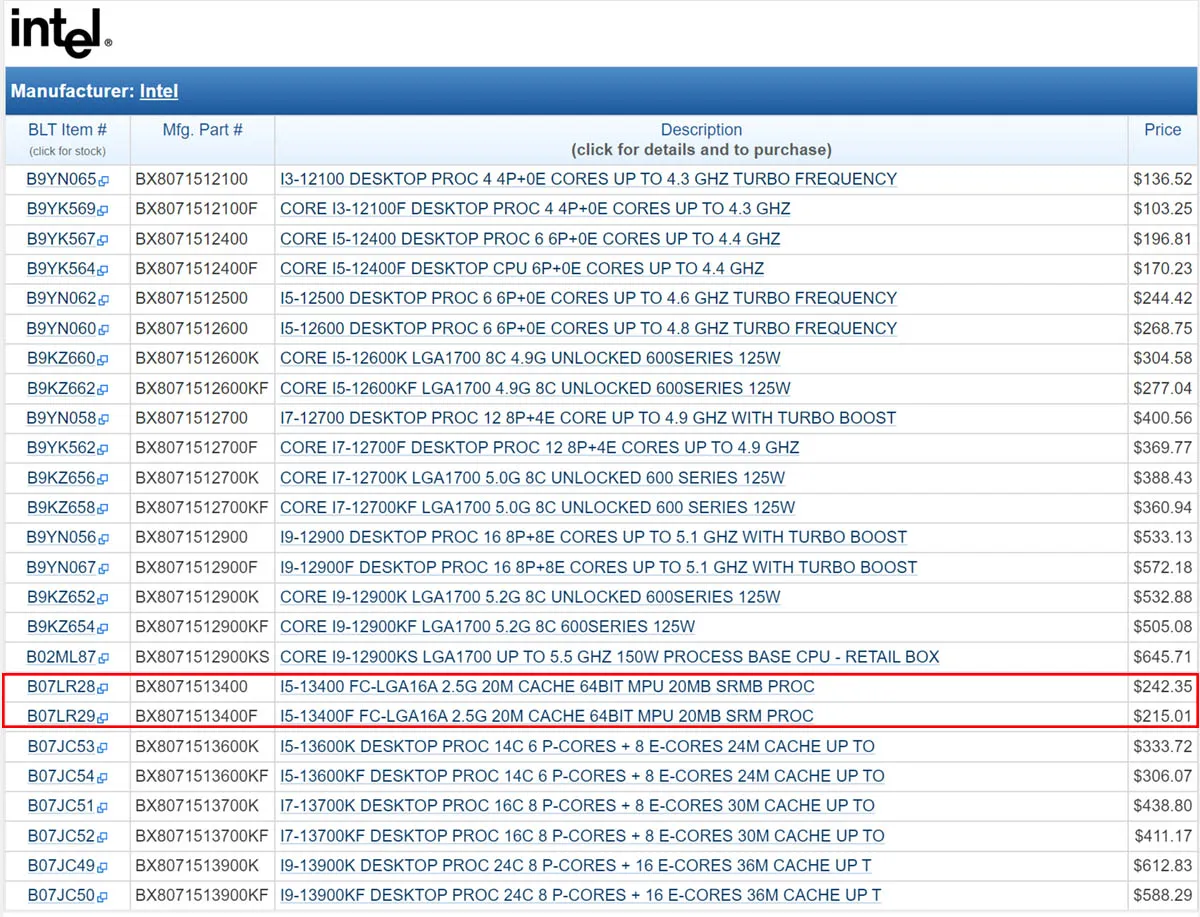
Task: Click stock popup icon beside B9YN058
Action: [103, 420]
